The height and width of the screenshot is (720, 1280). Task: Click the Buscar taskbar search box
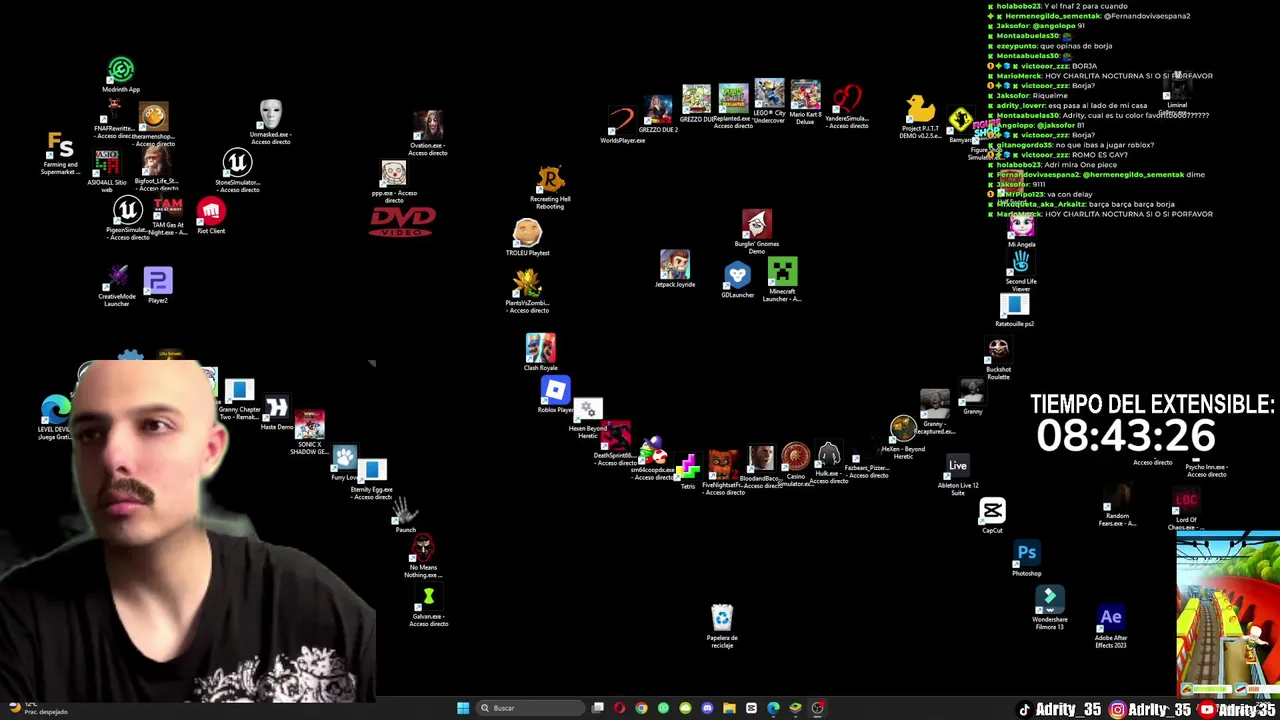tap(528, 708)
